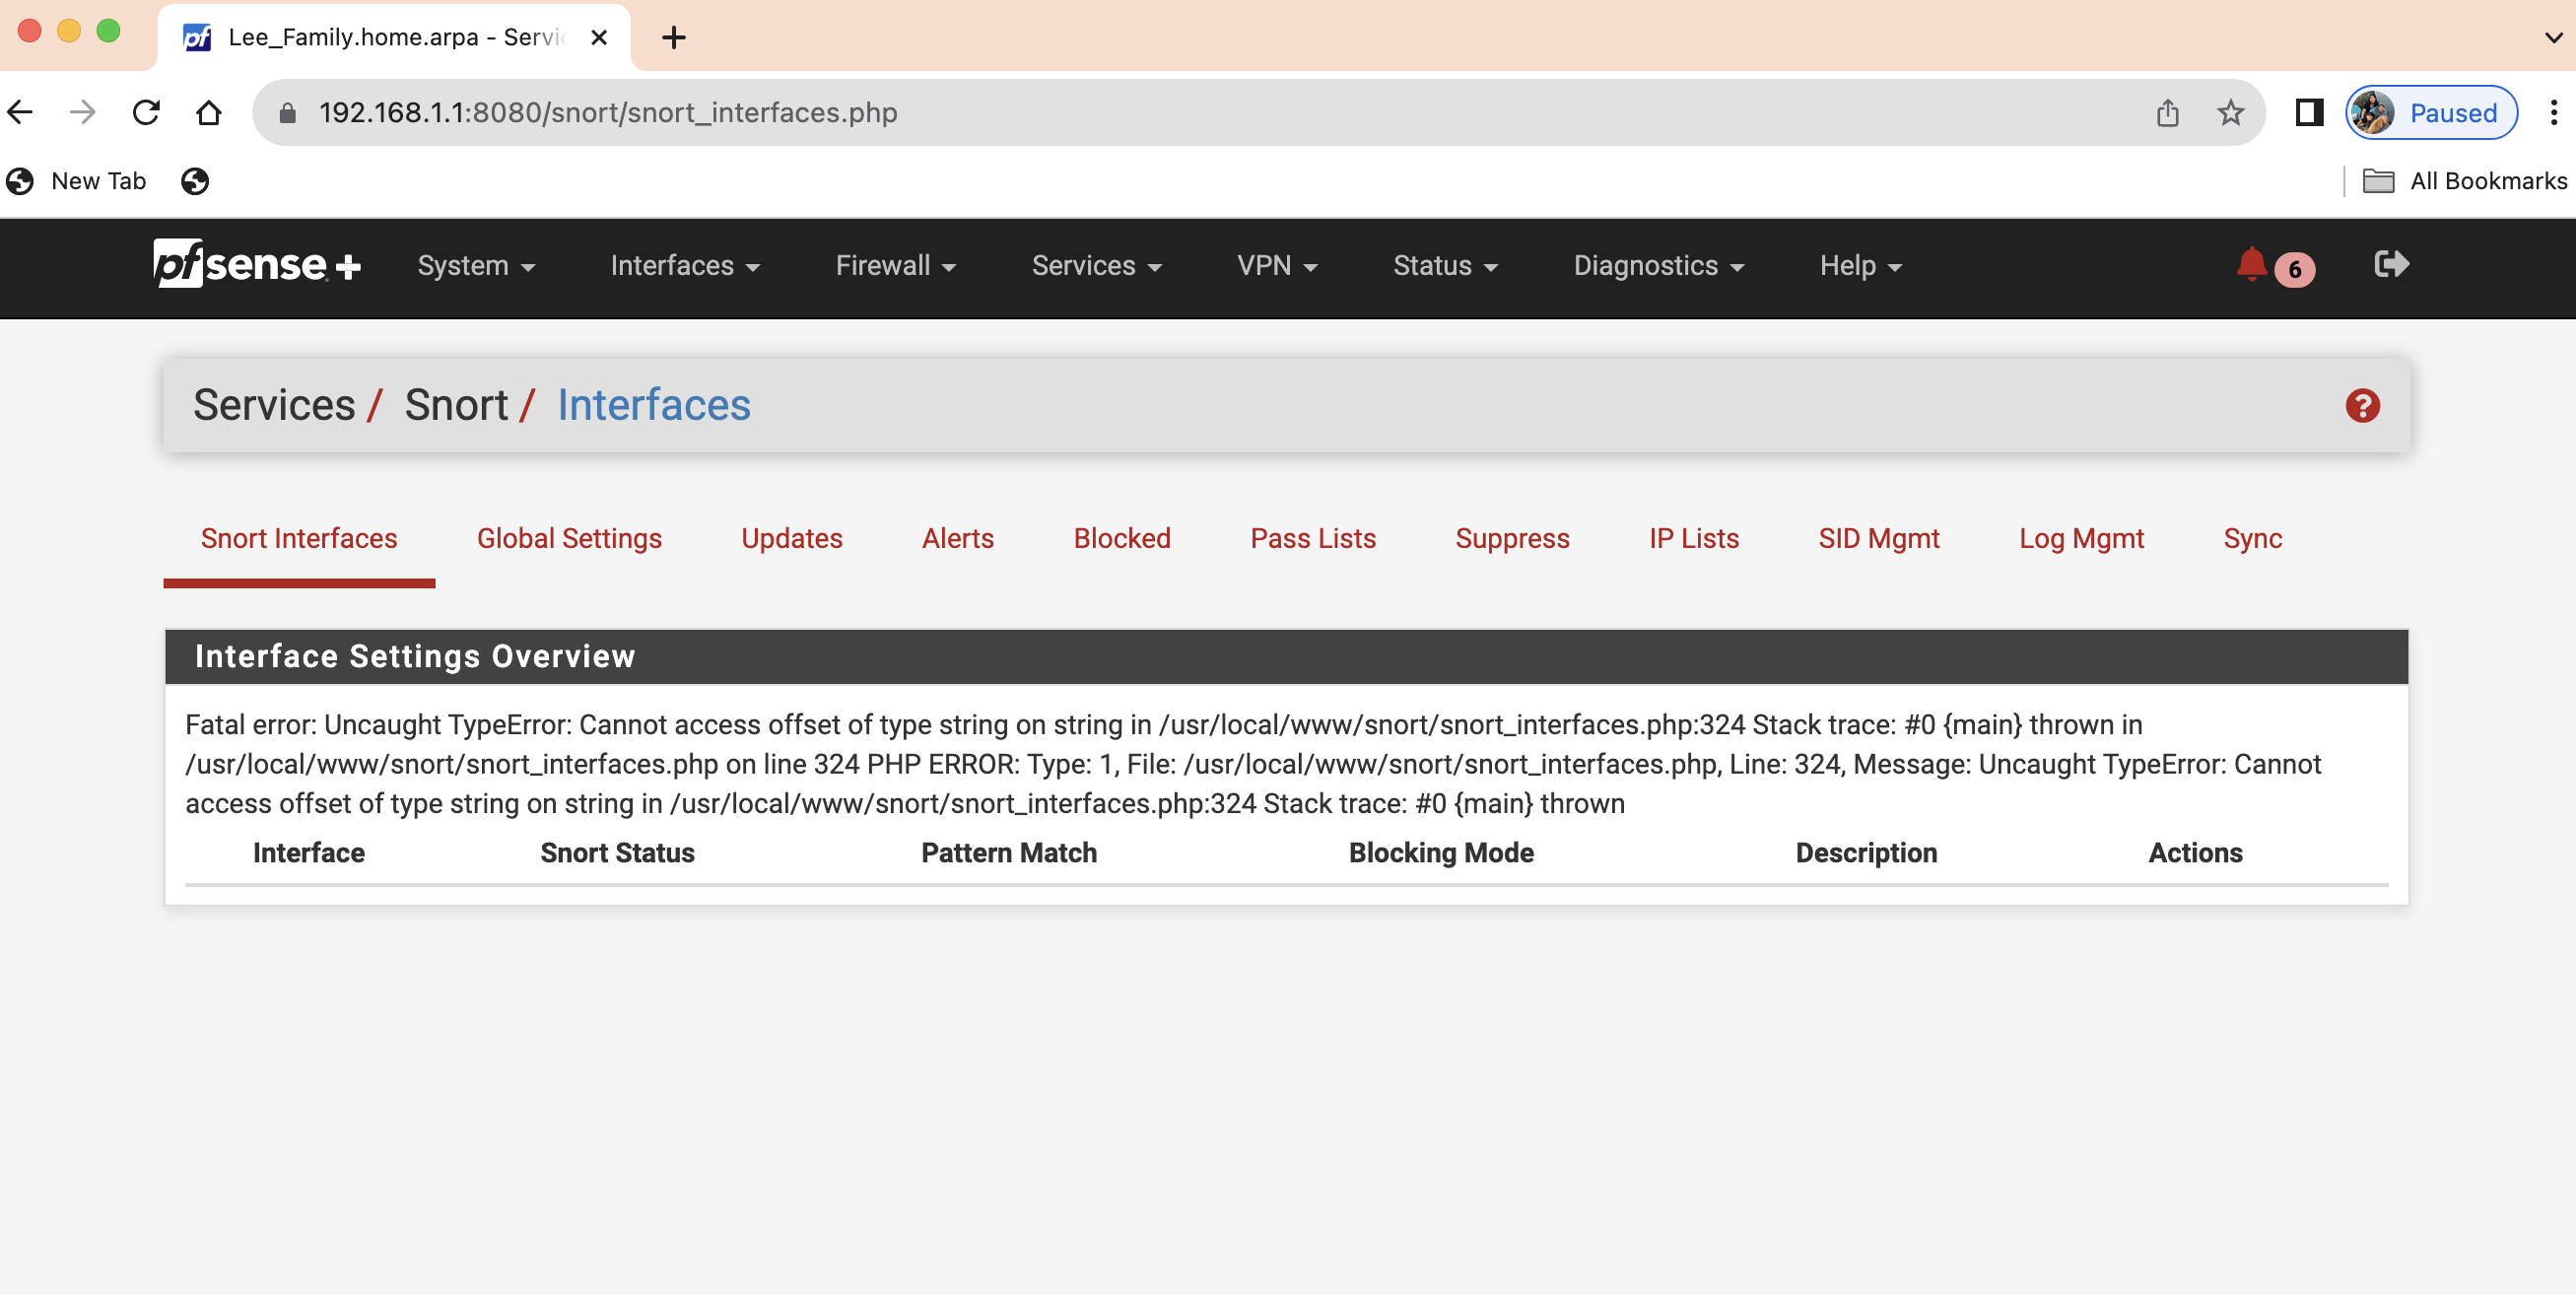
Task: Click the Blocking Mode column header
Action: 1441,853
